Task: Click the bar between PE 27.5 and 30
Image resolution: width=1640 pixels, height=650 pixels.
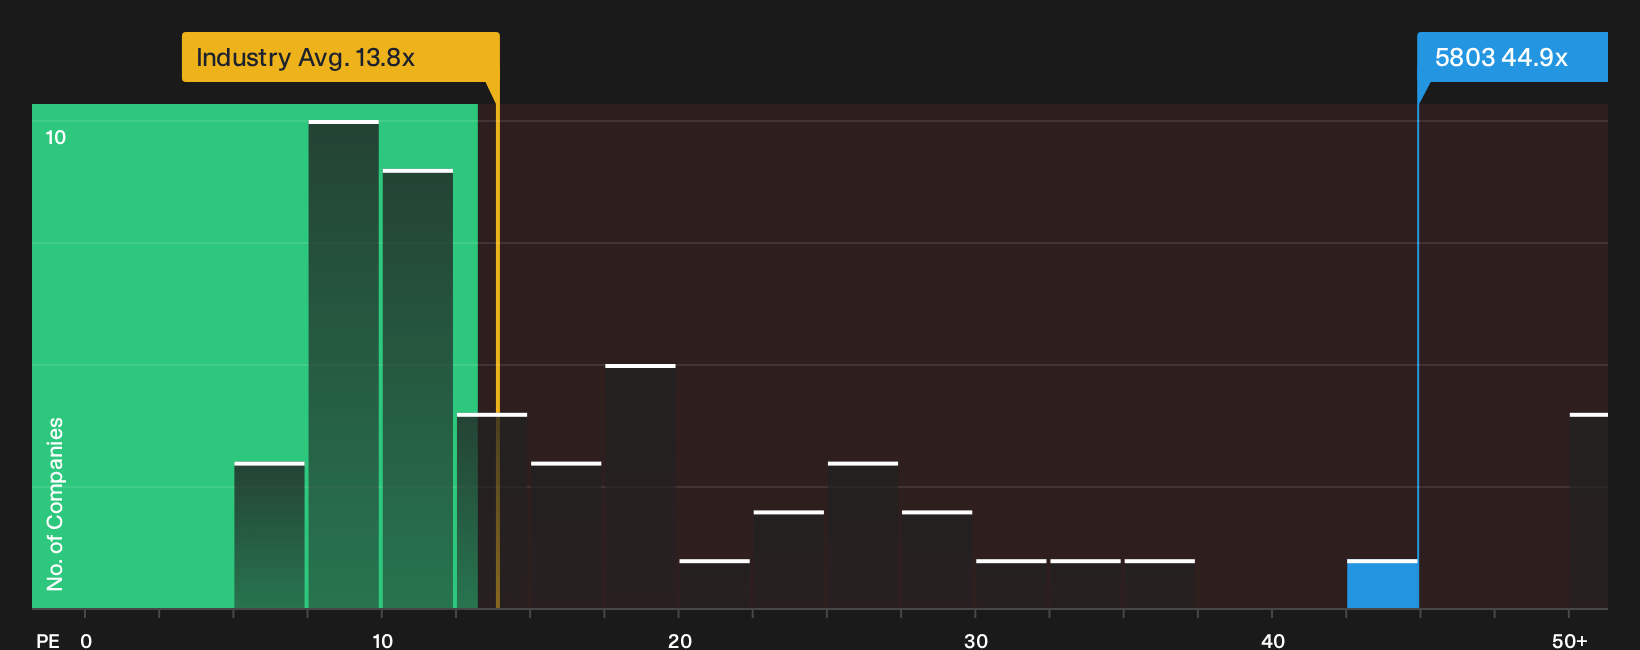Action: coord(937,560)
